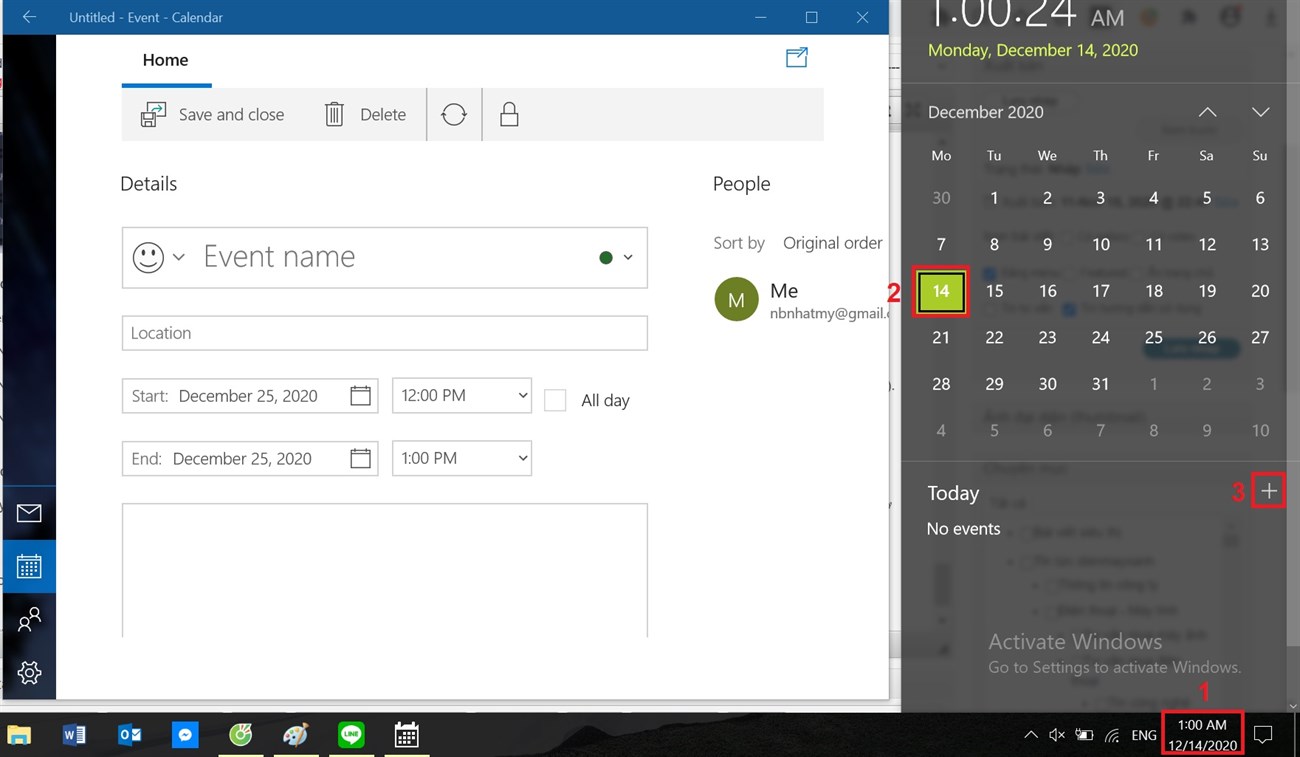Select December 18 in the flyout calendar
The image size is (1300, 757).
(1154, 291)
